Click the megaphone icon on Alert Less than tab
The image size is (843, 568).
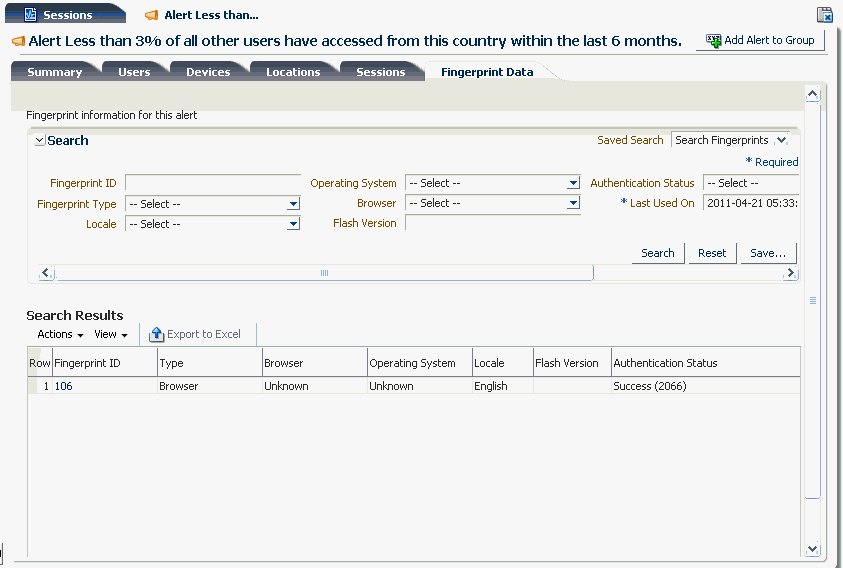click(x=152, y=15)
